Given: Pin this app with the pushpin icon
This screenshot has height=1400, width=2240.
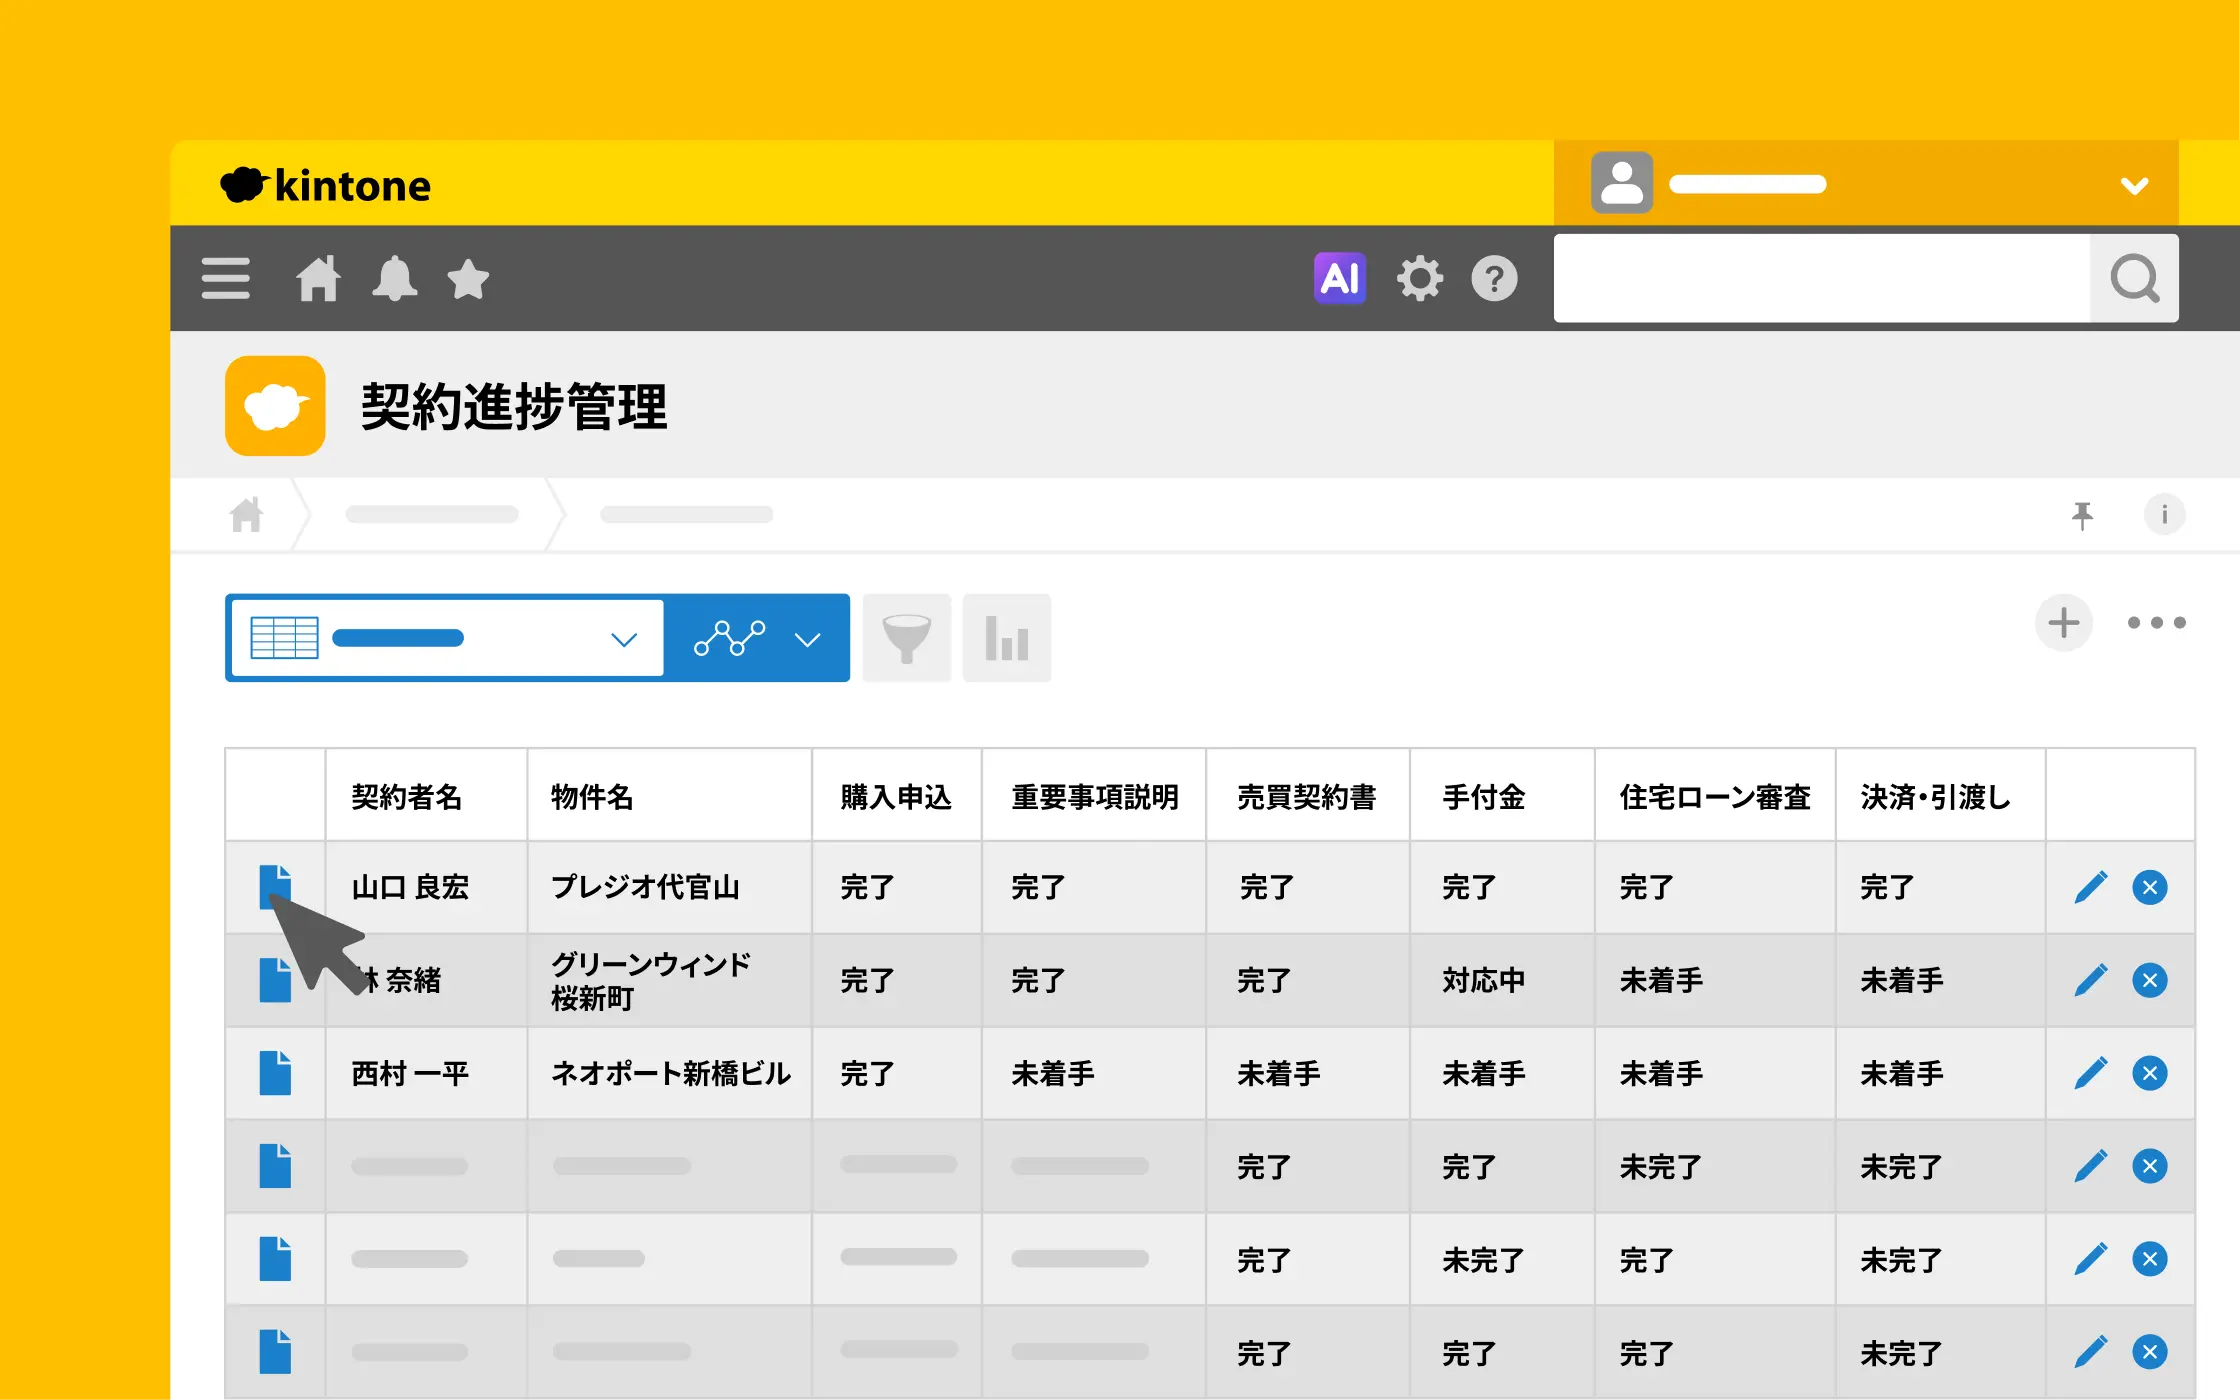Looking at the screenshot, I should (2082, 515).
